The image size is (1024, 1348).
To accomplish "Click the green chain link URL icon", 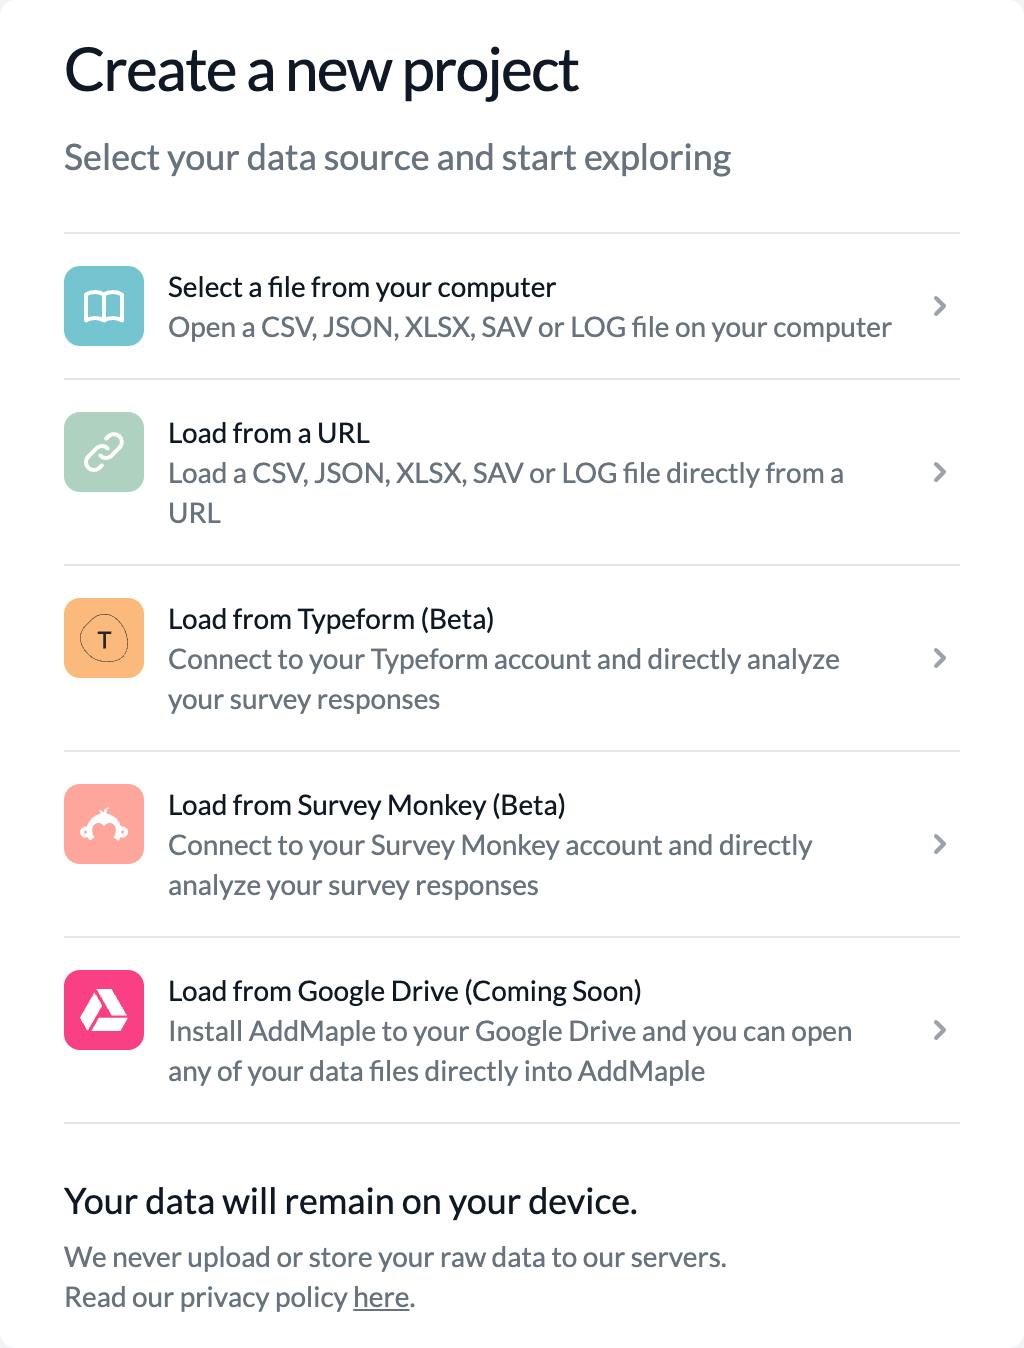I will click(104, 452).
